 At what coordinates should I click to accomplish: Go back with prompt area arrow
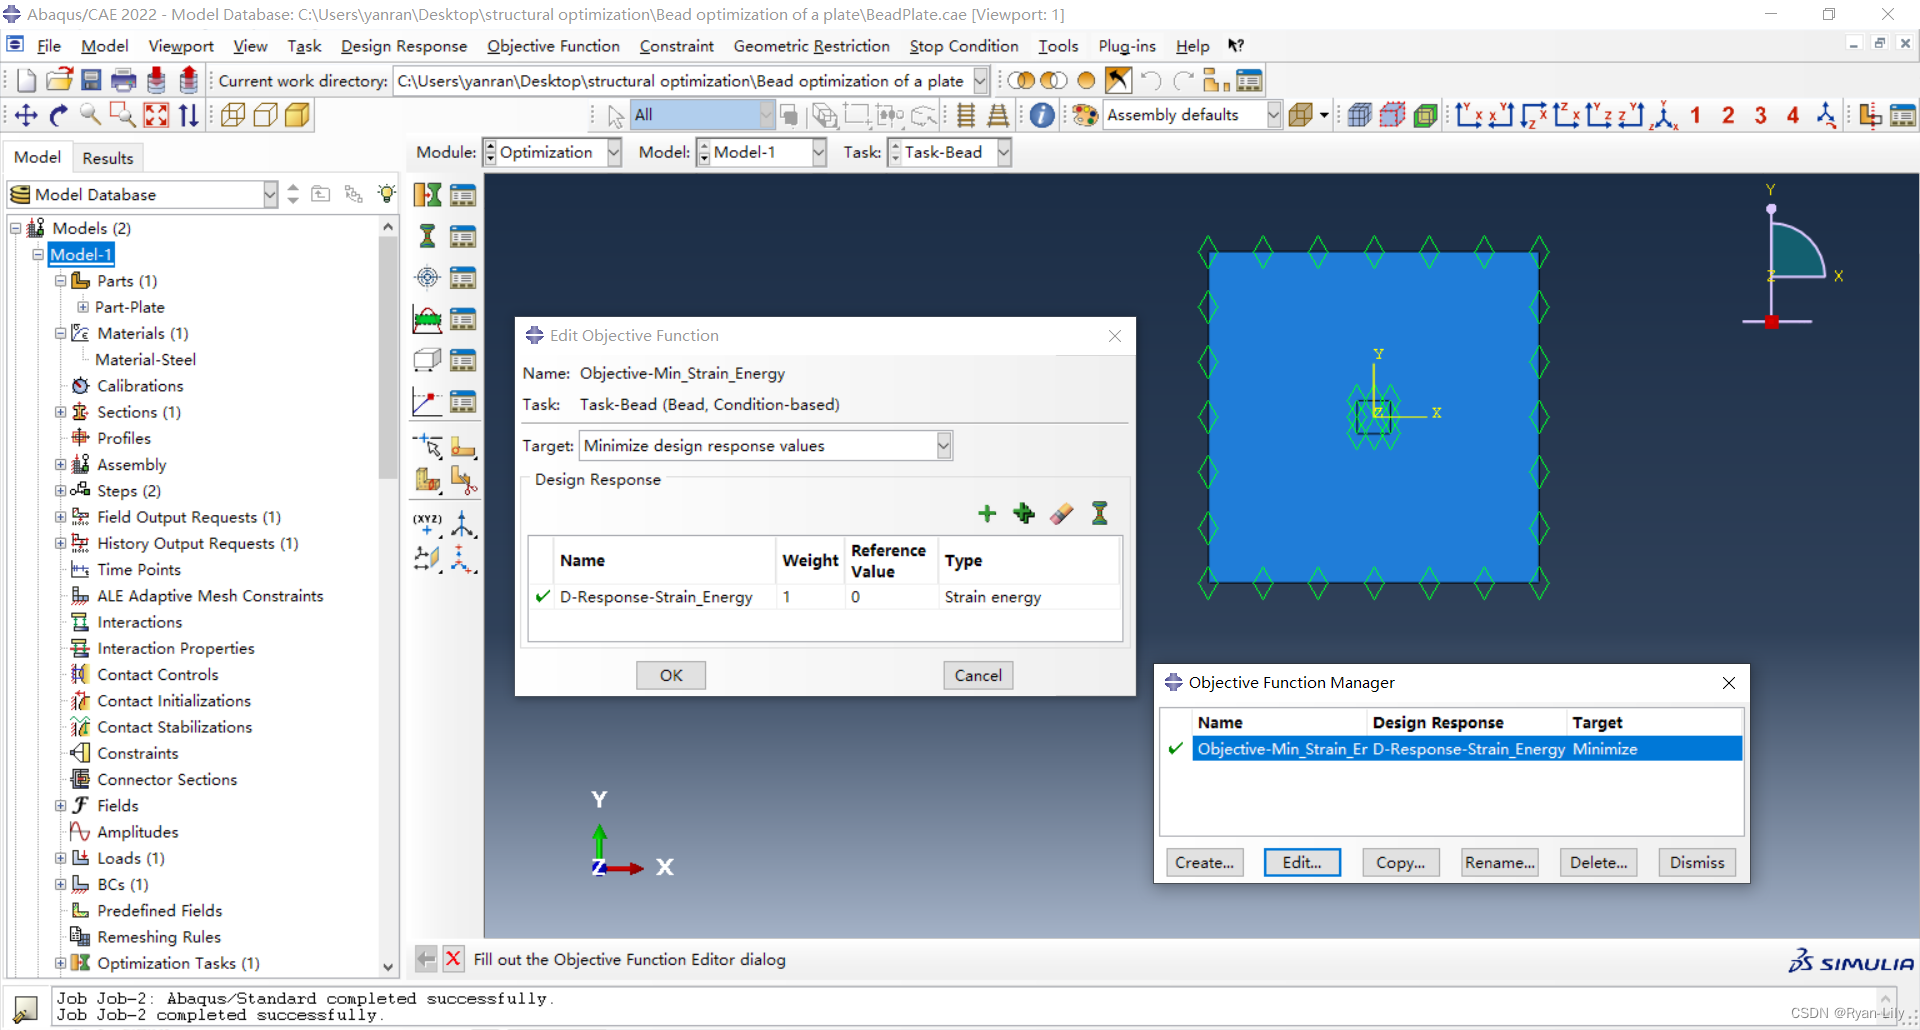pos(426,959)
